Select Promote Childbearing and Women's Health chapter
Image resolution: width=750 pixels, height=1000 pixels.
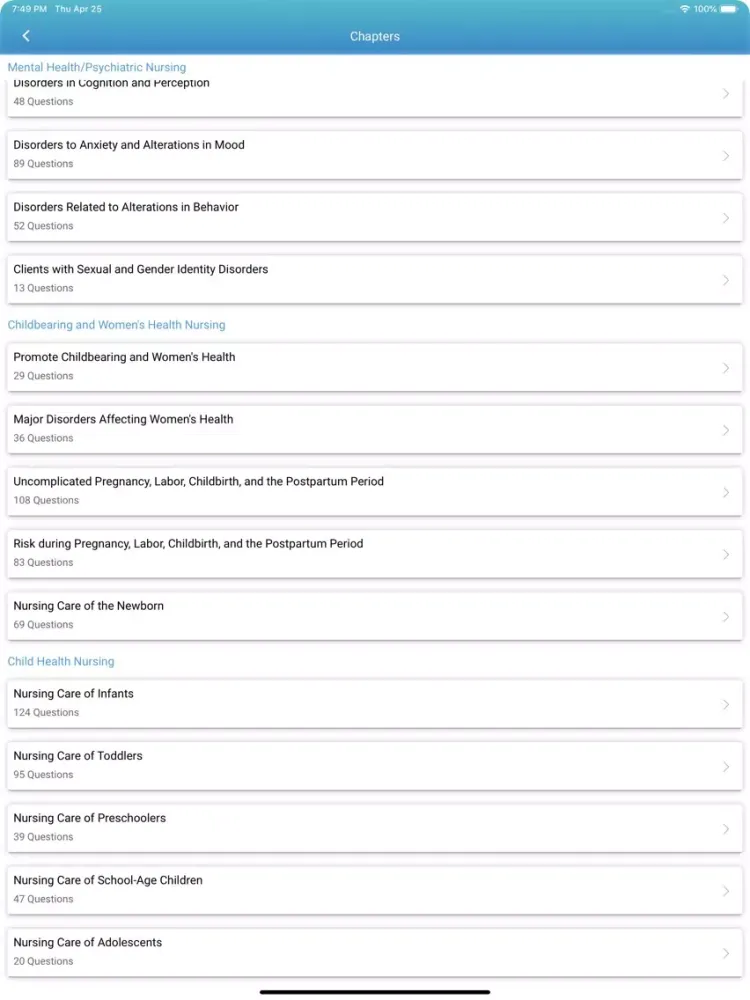pyautogui.click(x=375, y=366)
